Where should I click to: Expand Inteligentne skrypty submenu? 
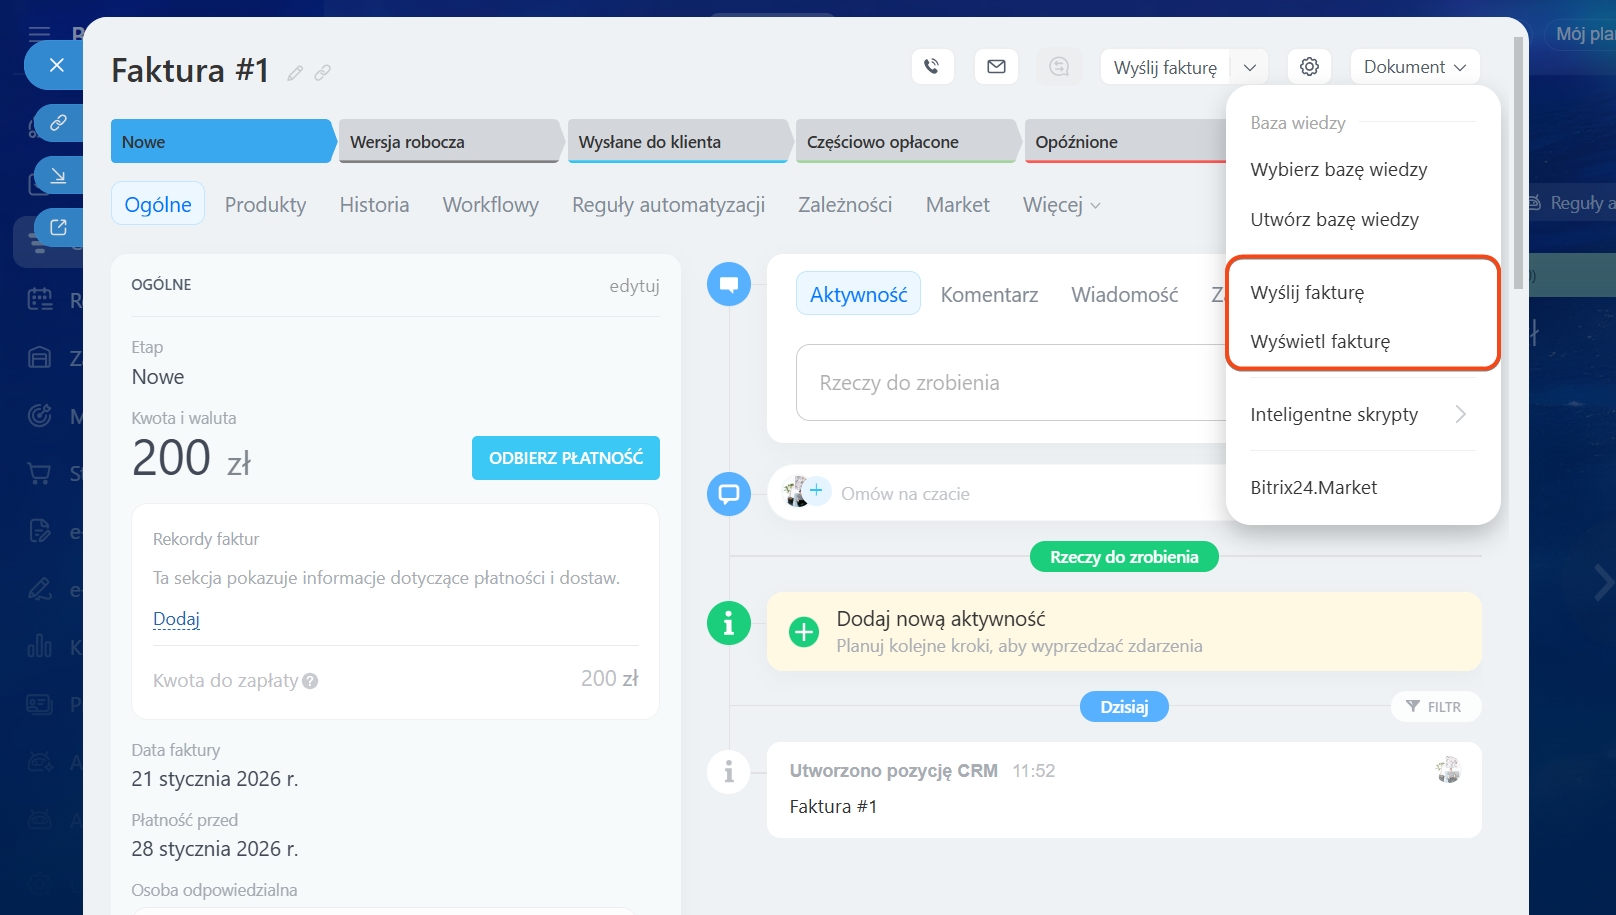(x=1460, y=414)
